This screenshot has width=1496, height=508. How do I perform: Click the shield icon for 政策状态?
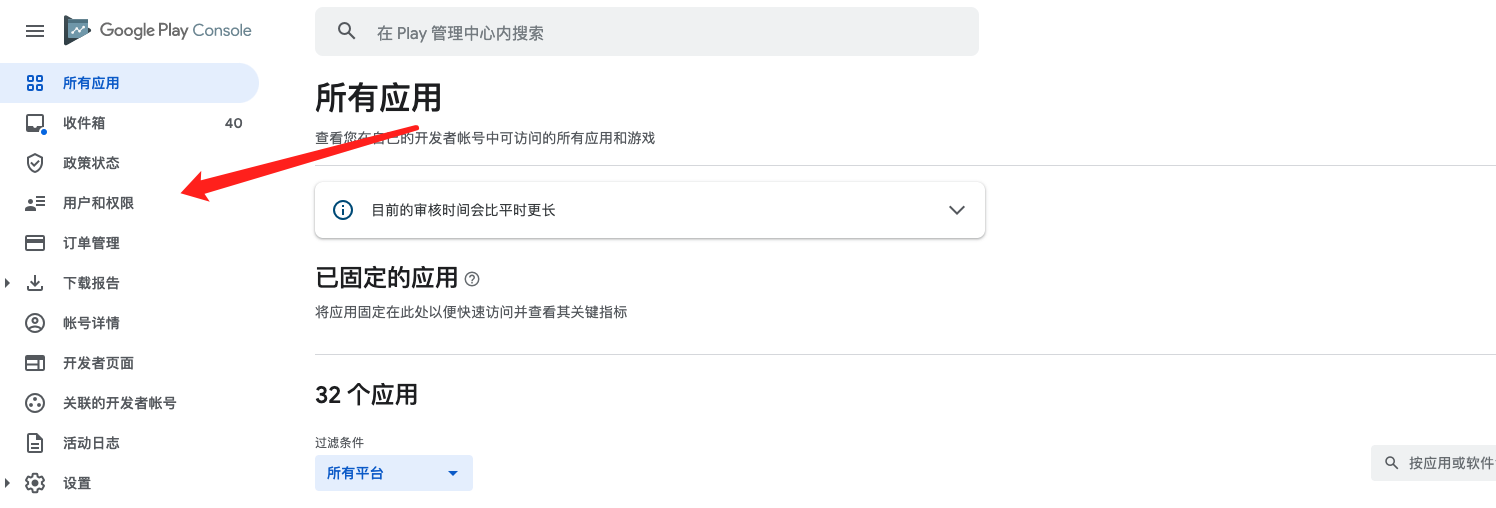35,163
